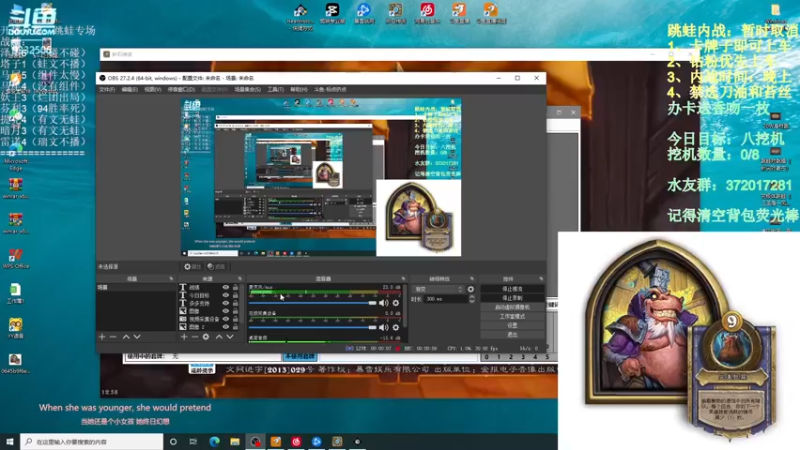Pop out the Scene Transitions dock panel
Image resolution: width=800 pixels, height=450 pixels.
[471, 279]
